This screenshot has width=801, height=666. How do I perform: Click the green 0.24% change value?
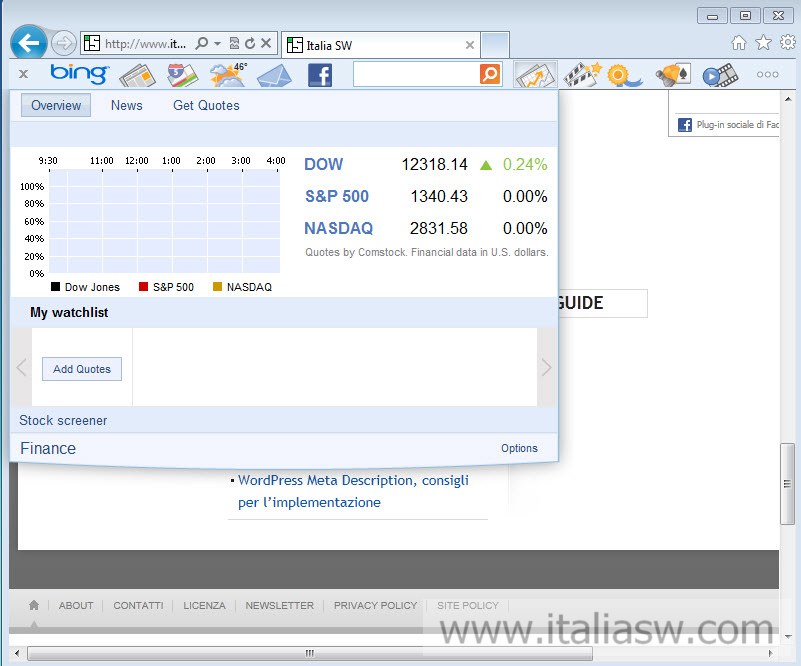(525, 164)
